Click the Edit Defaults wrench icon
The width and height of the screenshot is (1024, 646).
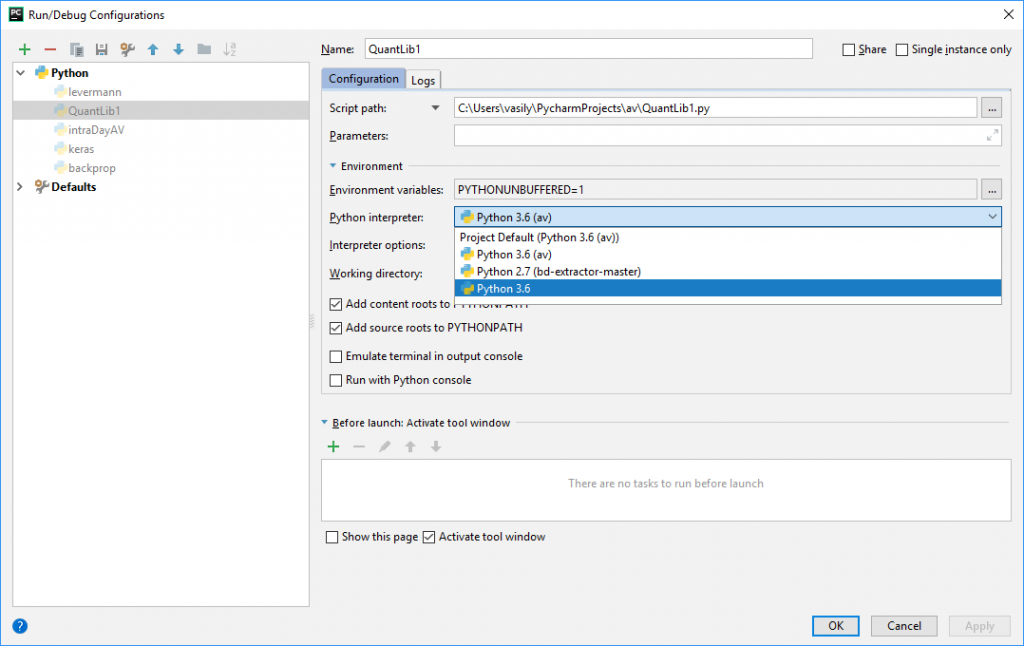point(127,49)
